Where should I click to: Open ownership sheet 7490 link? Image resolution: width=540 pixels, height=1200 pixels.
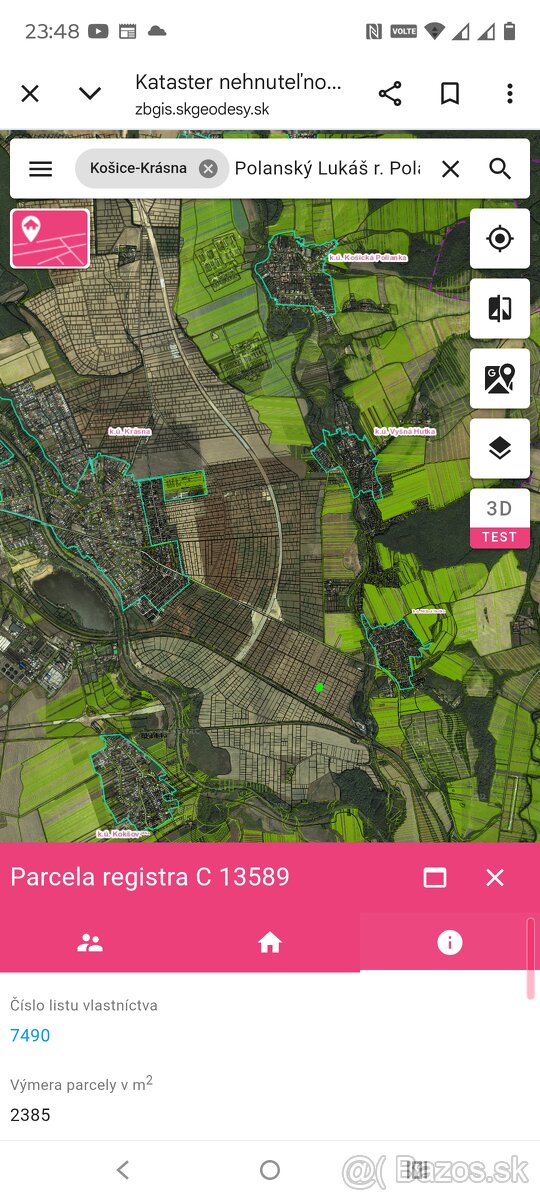[30, 1036]
